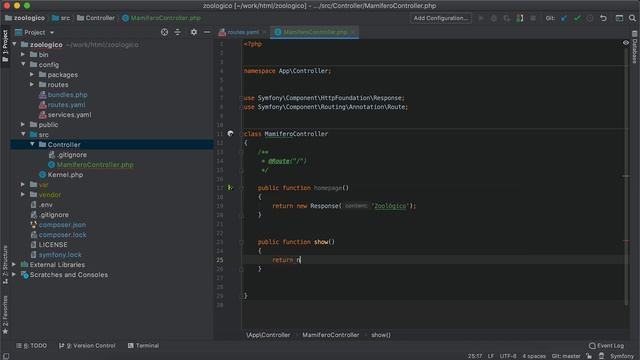The height and width of the screenshot is (360, 640).
Task: Click the Run button in toolbar
Action: point(481,18)
